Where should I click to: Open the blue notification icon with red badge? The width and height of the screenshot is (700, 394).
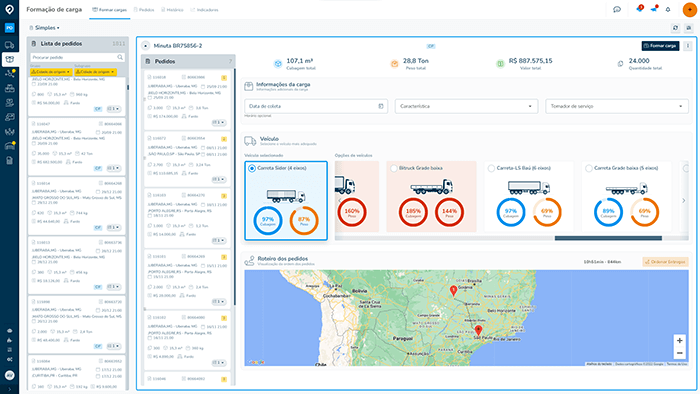(x=640, y=9)
